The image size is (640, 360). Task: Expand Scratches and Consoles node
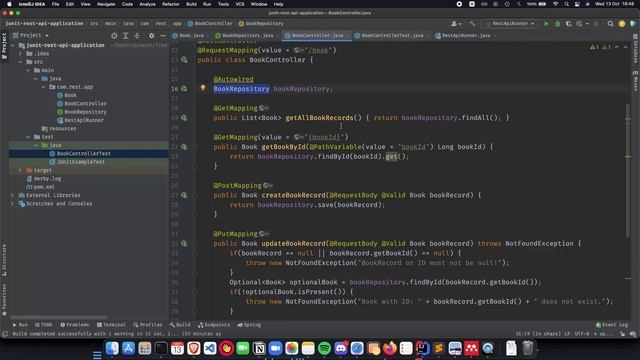[13, 204]
